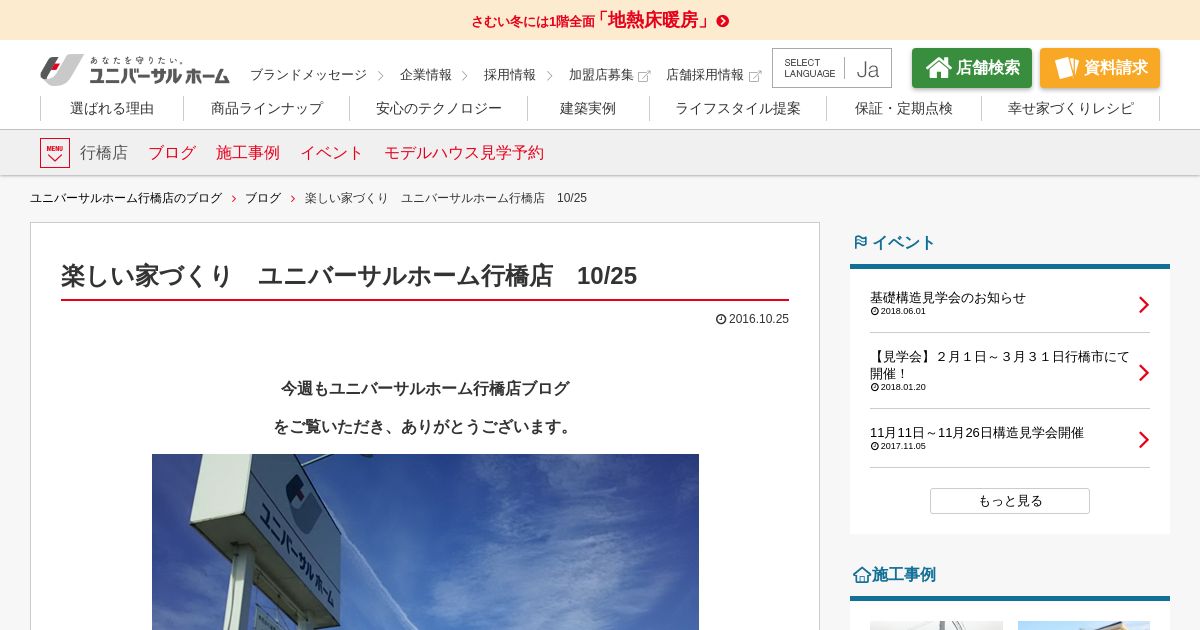Image resolution: width=1200 pixels, height=630 pixels.
Task: Open 幸せ家づくりレシピ navigation menu
Action: 1071,108
